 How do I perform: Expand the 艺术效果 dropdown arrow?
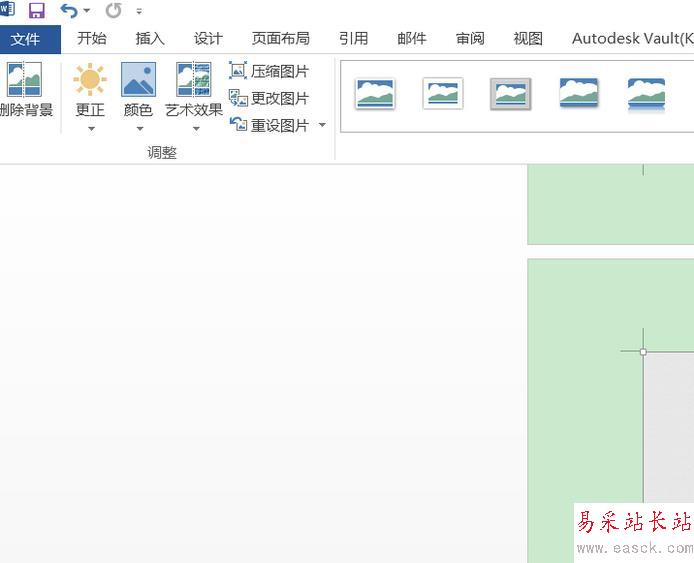(196, 129)
